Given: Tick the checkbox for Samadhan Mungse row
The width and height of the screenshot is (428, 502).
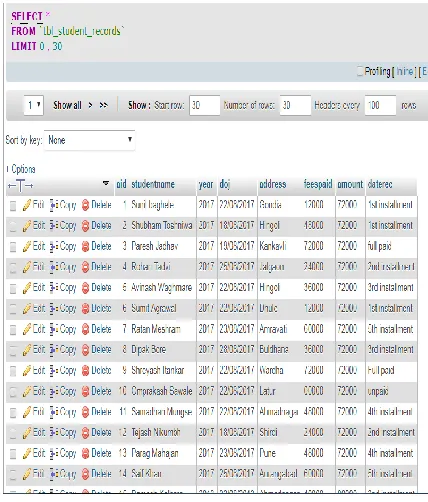Looking at the screenshot, I should [13, 412].
